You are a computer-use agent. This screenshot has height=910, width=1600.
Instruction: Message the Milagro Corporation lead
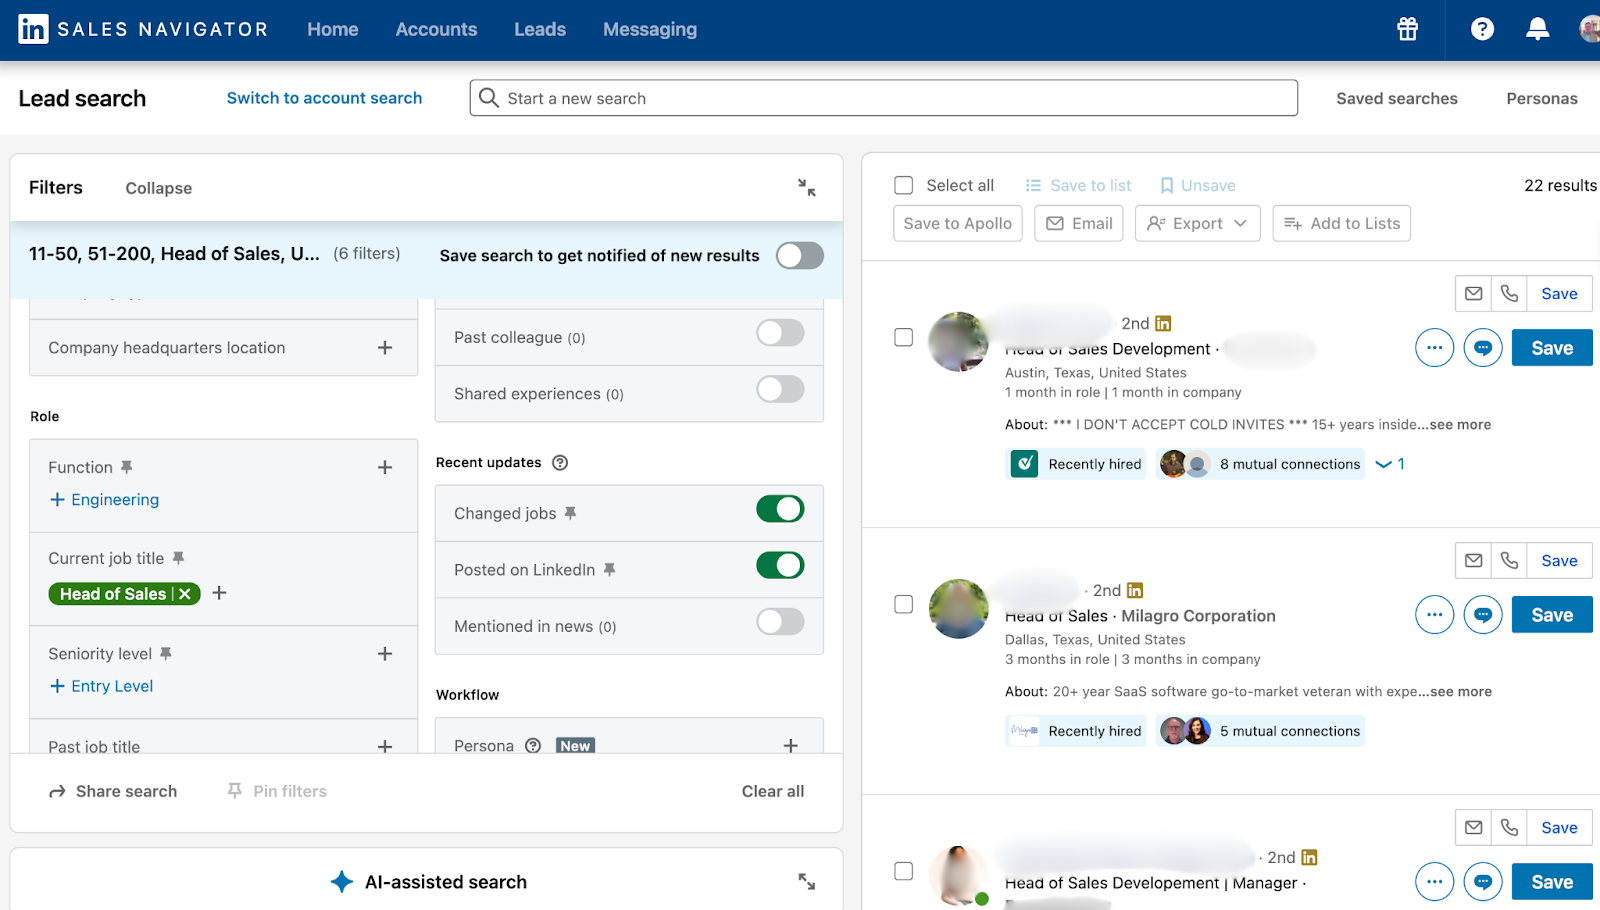[x=1483, y=615]
